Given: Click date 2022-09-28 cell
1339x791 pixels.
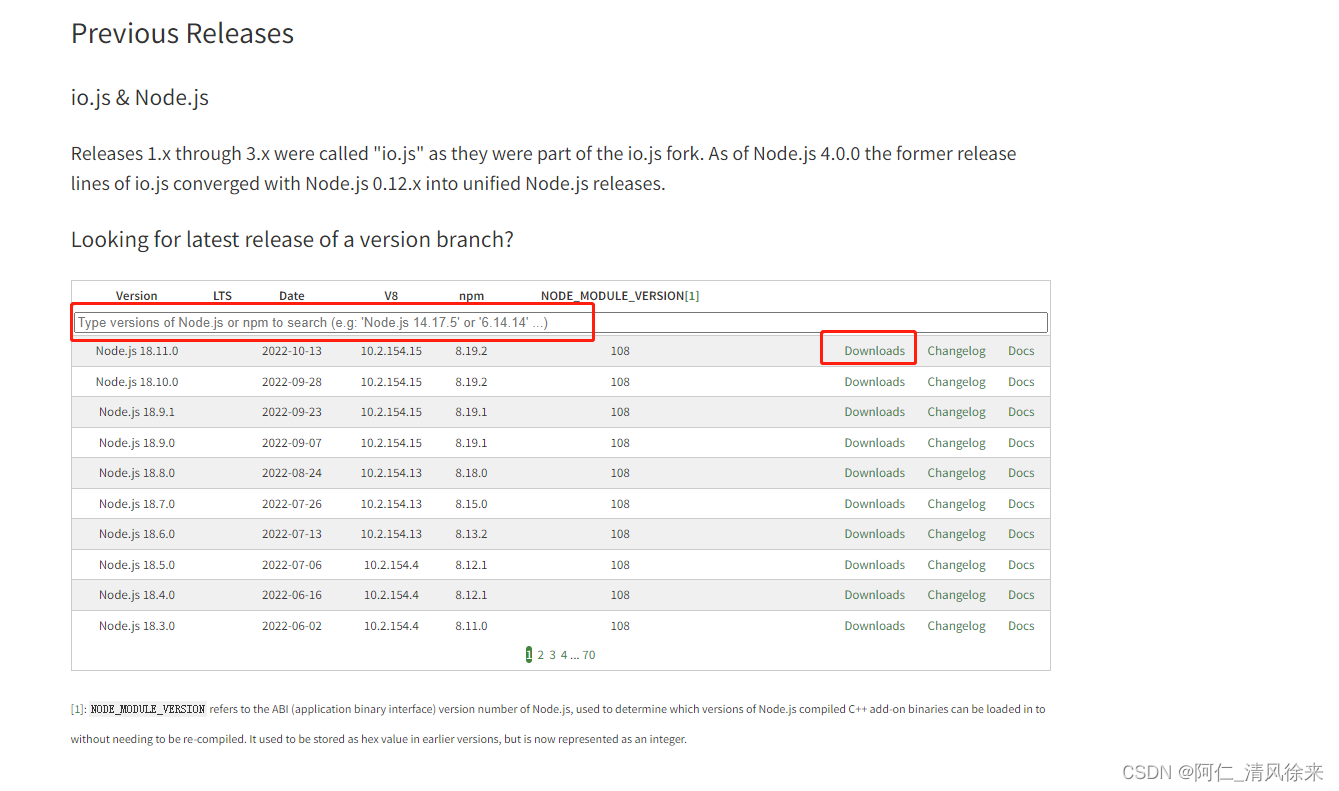Looking at the screenshot, I should [x=292, y=382].
